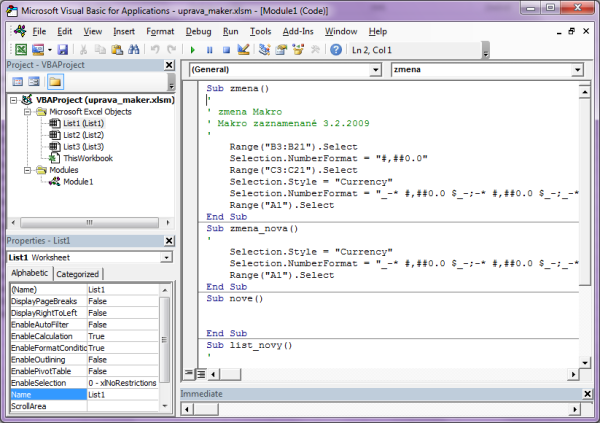The width and height of the screenshot is (600, 423).
Task: Open the Insert UserForm dropdown arrow
Action: [50, 50]
